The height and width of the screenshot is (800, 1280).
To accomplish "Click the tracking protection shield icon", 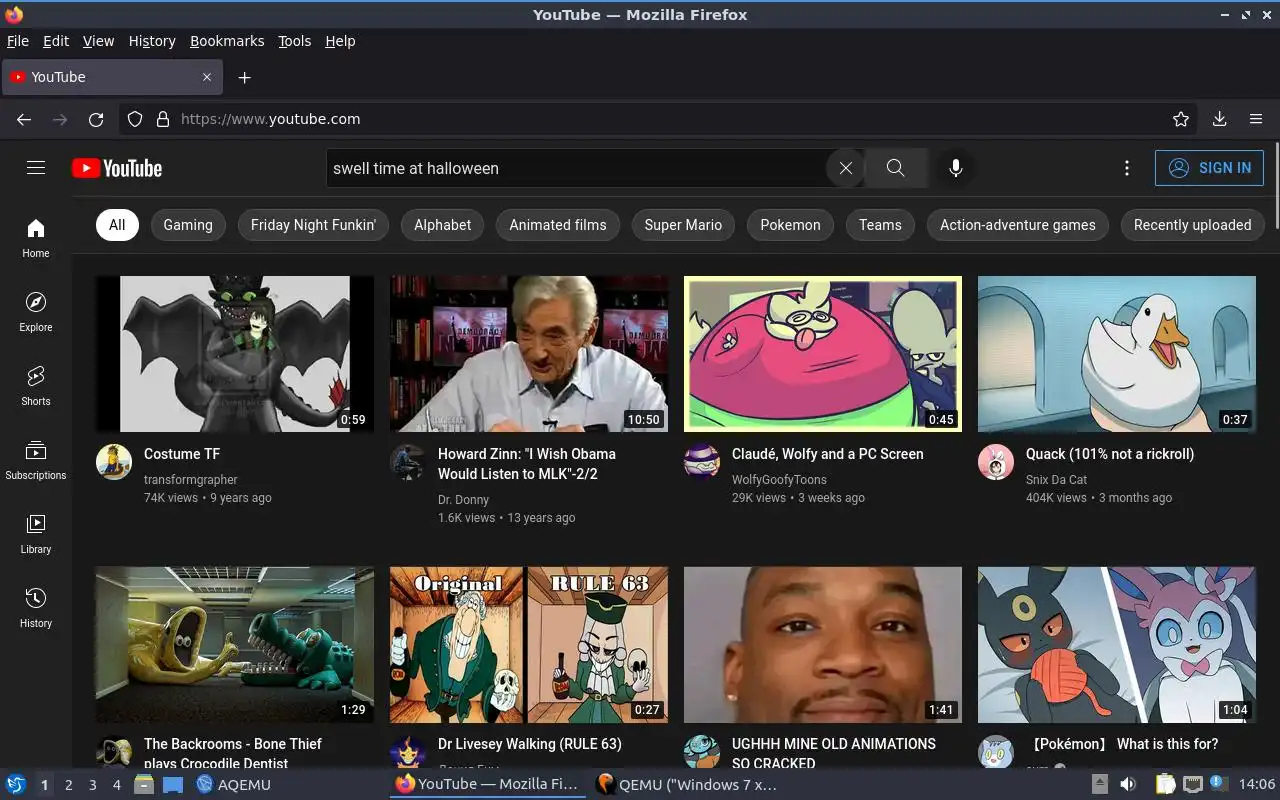I will pos(135,119).
